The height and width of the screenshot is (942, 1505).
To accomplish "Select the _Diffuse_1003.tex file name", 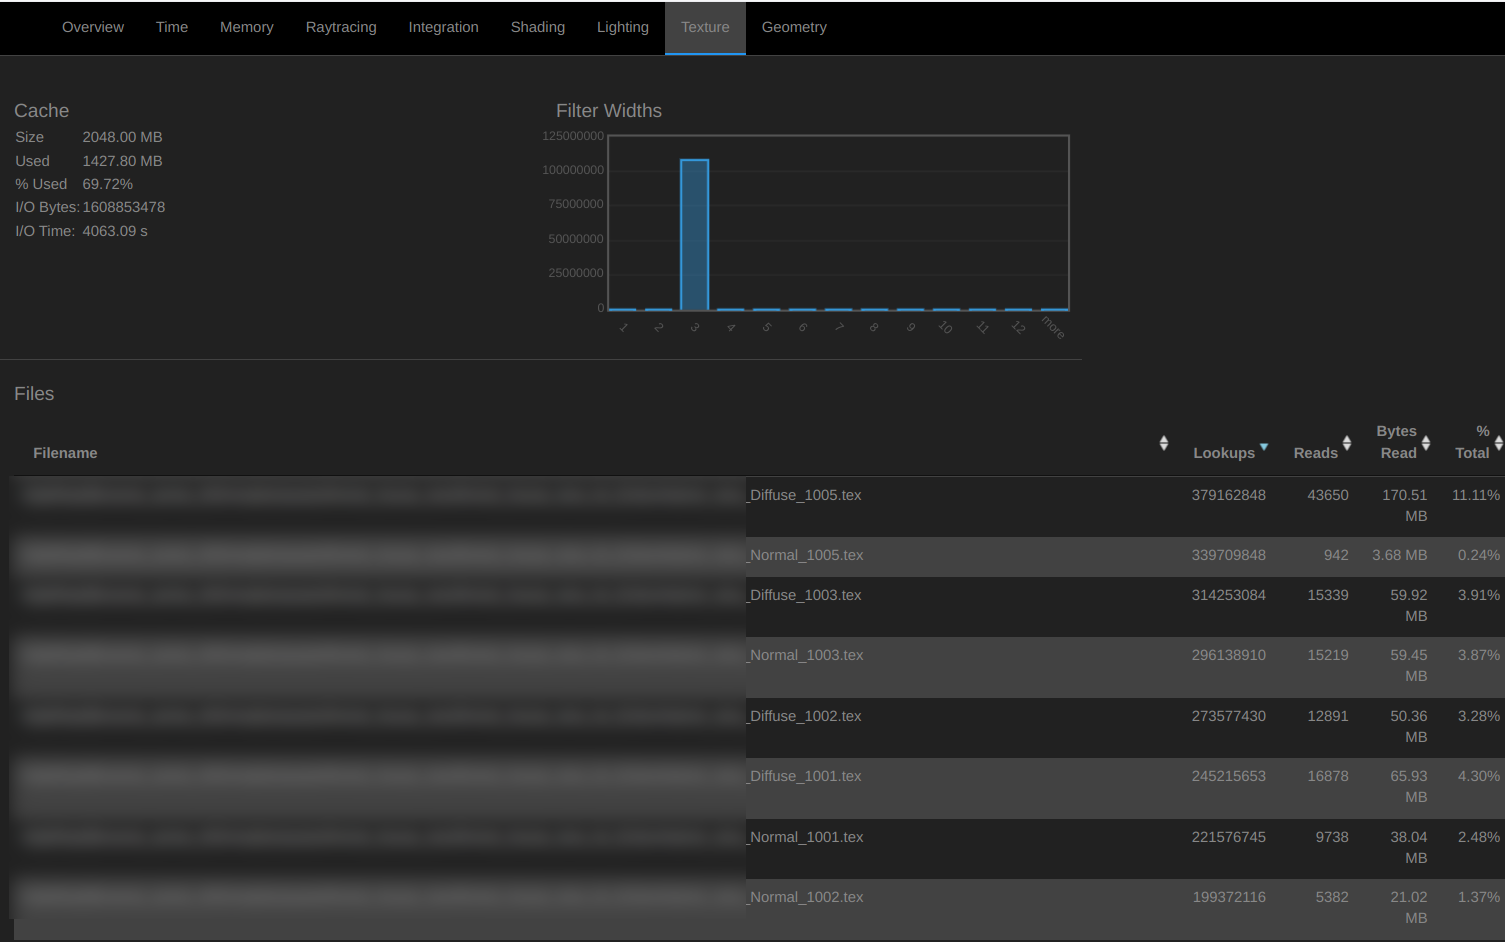I will coord(805,595).
